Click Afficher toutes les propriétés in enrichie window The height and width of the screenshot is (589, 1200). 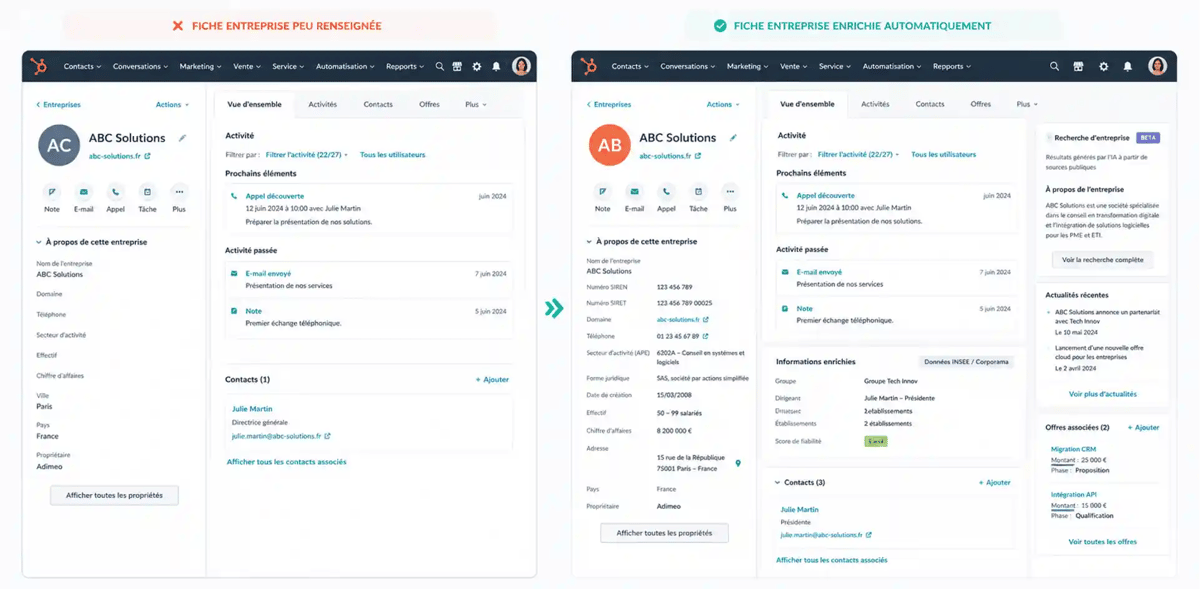[x=665, y=533]
